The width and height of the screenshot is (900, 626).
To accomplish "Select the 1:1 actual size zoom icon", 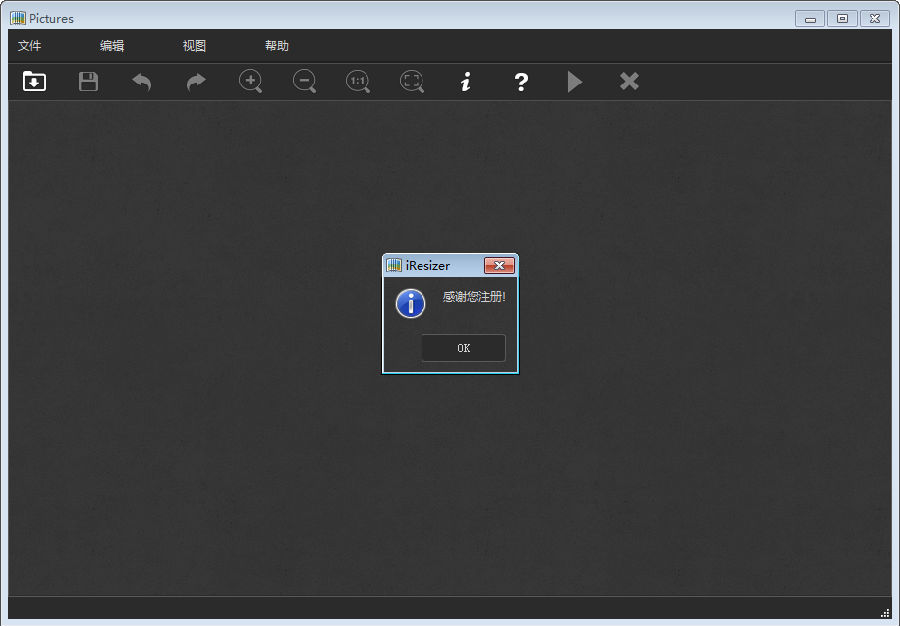I will pos(358,82).
